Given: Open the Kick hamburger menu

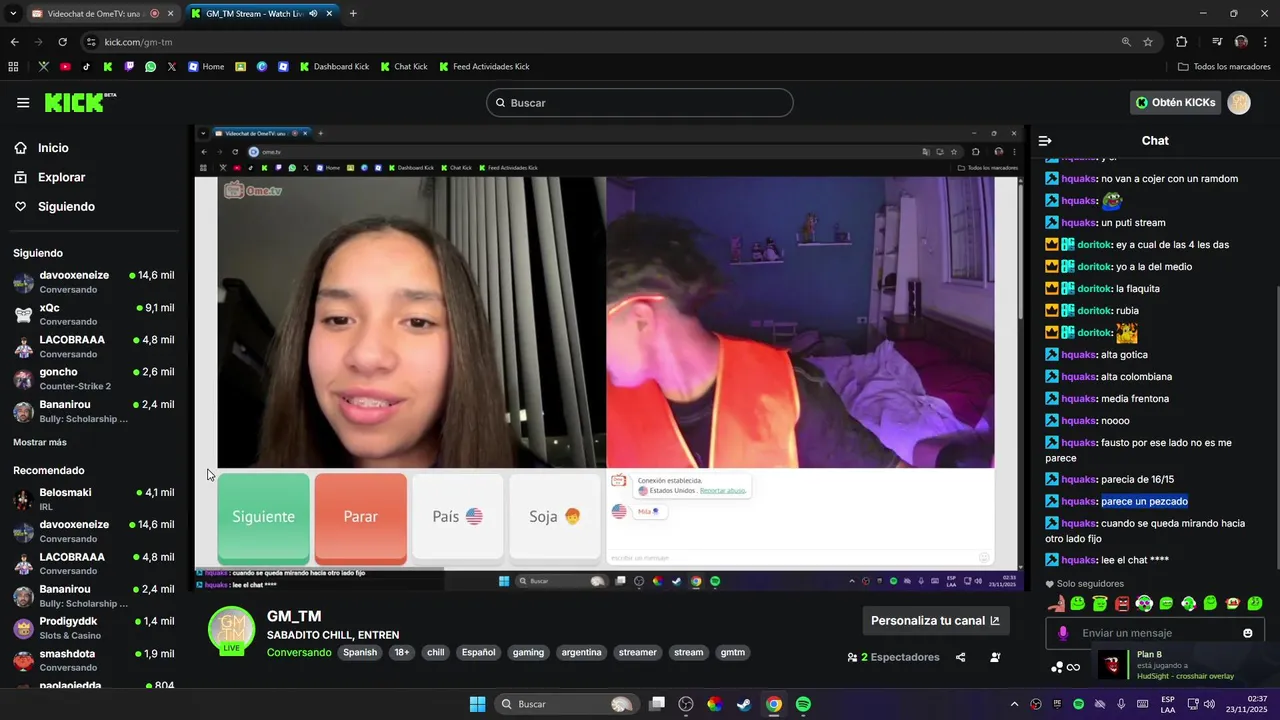Looking at the screenshot, I should tap(23, 102).
